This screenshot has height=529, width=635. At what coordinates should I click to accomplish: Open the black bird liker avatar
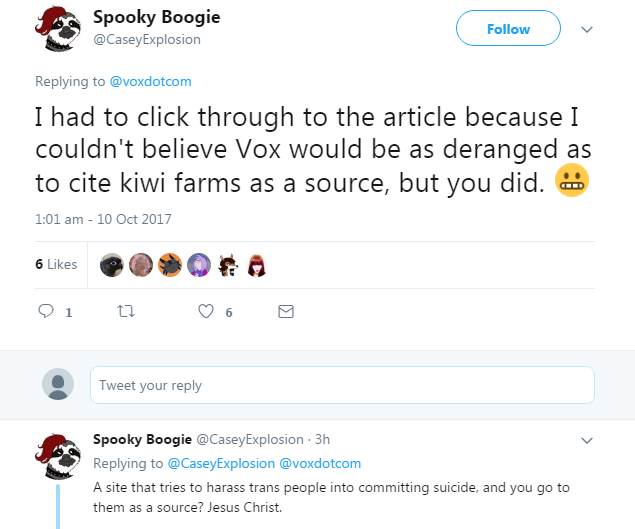click(112, 265)
